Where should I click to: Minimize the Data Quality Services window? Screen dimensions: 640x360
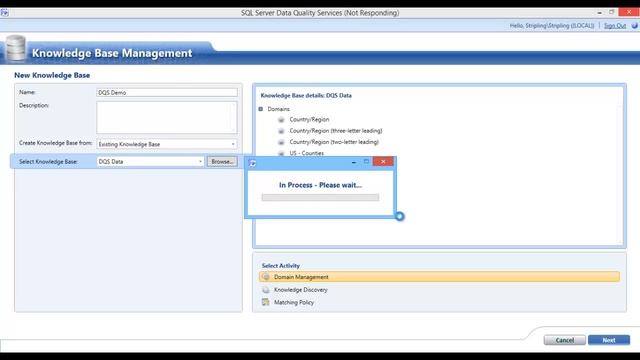599,13
